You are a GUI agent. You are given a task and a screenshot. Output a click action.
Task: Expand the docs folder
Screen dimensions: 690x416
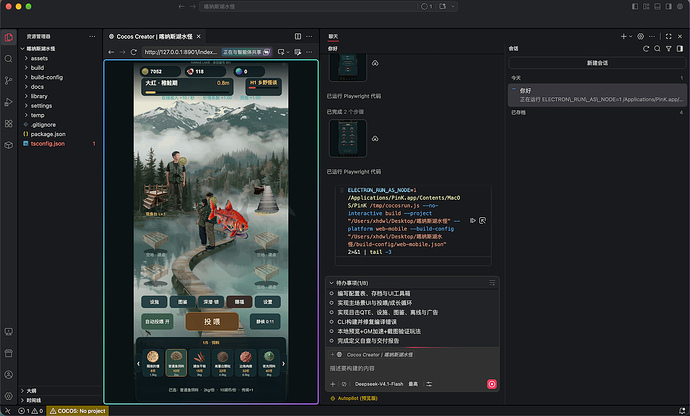tap(60, 87)
